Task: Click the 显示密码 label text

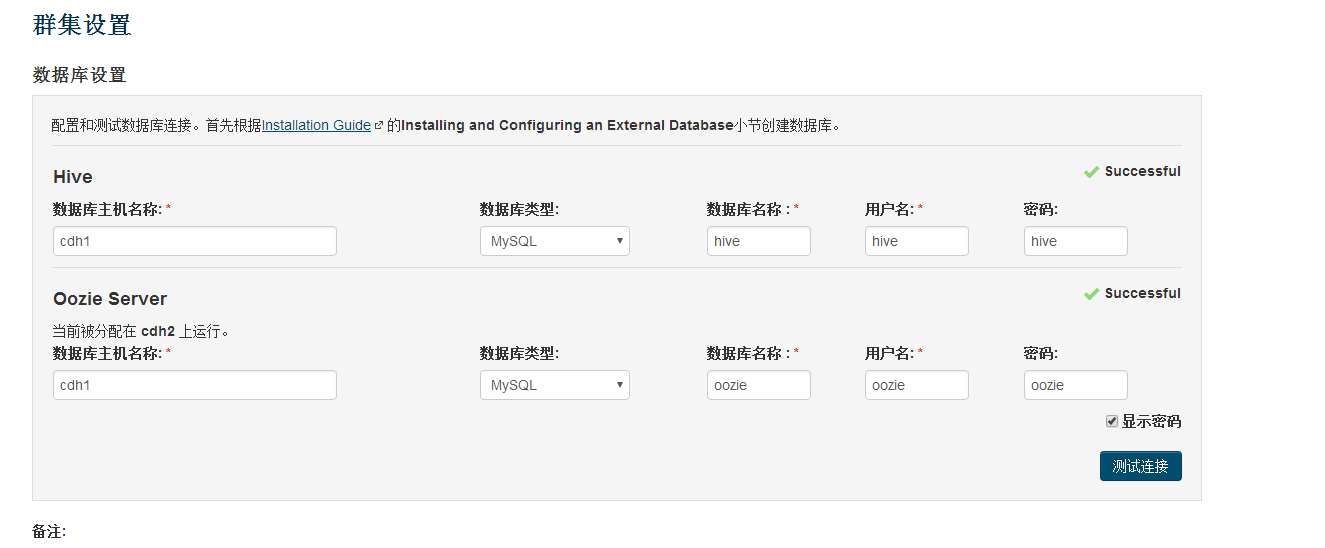Action: click(1151, 421)
